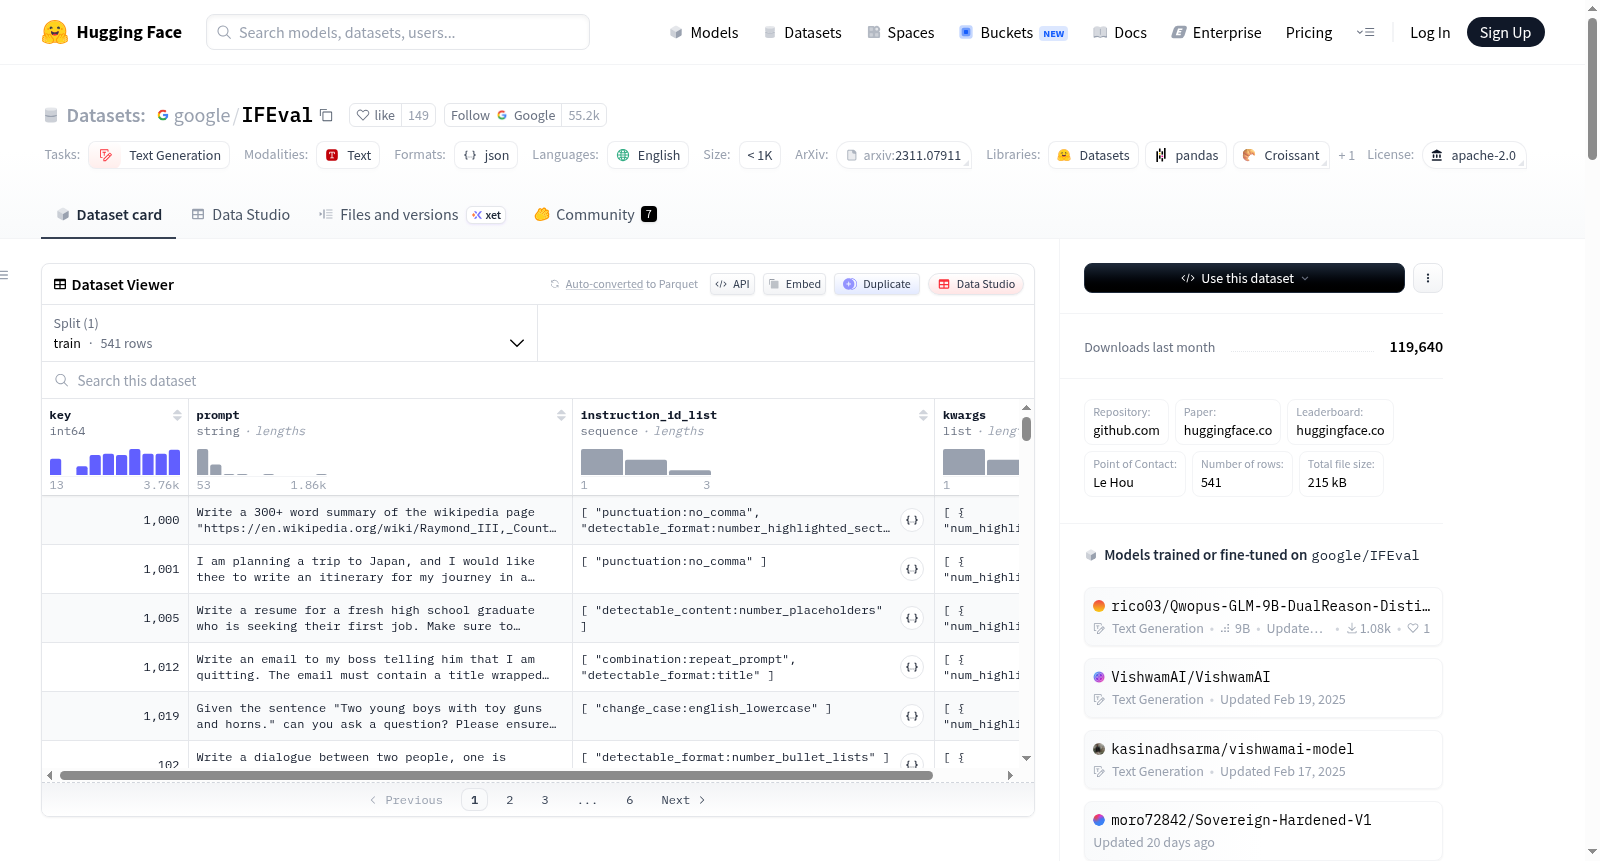Click the xet badge
This screenshot has width=1600, height=861.
pyautogui.click(x=487, y=215)
